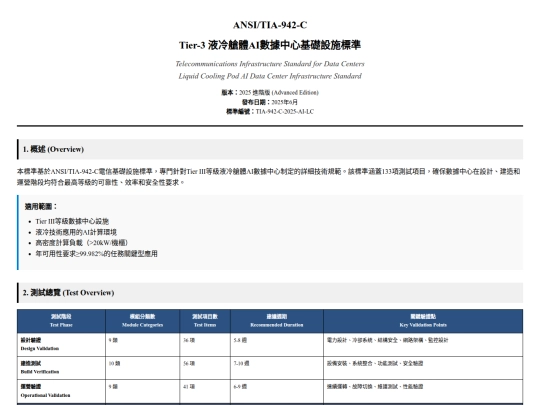Click the Design Validation key points cell
The width and height of the screenshot is (540, 405).
tap(423, 344)
